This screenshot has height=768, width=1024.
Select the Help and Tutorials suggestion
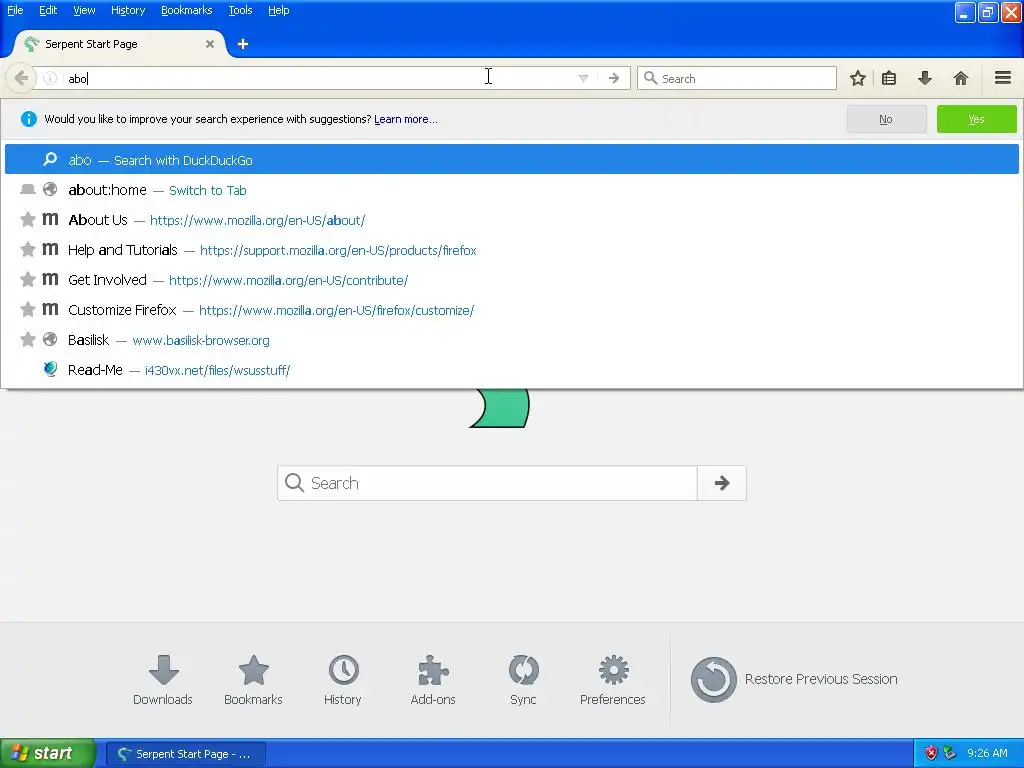(511, 250)
